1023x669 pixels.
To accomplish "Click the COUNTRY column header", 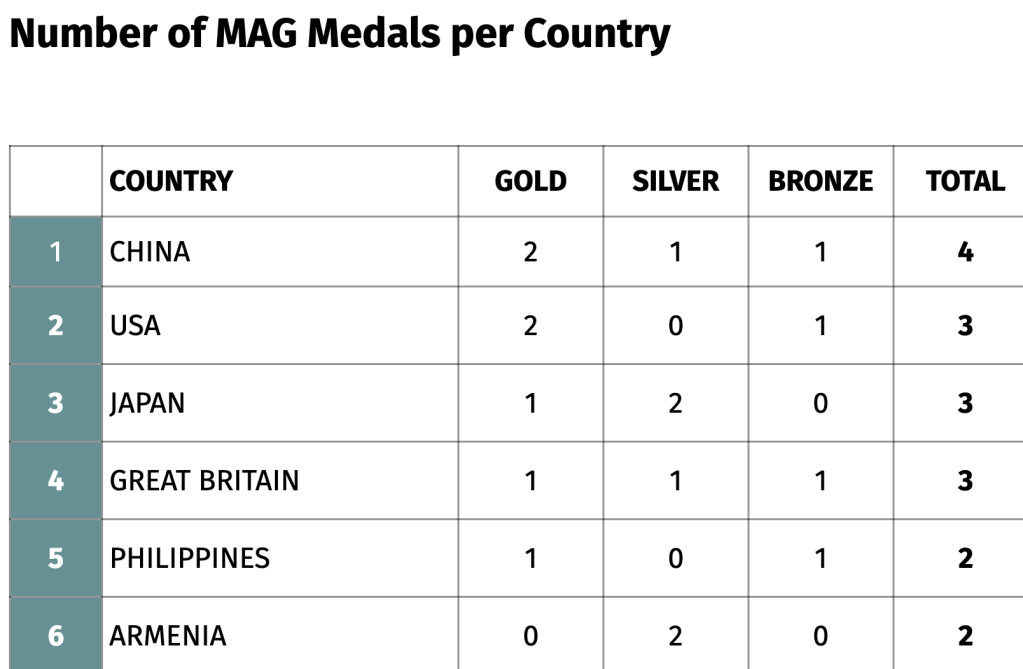I will click(171, 181).
